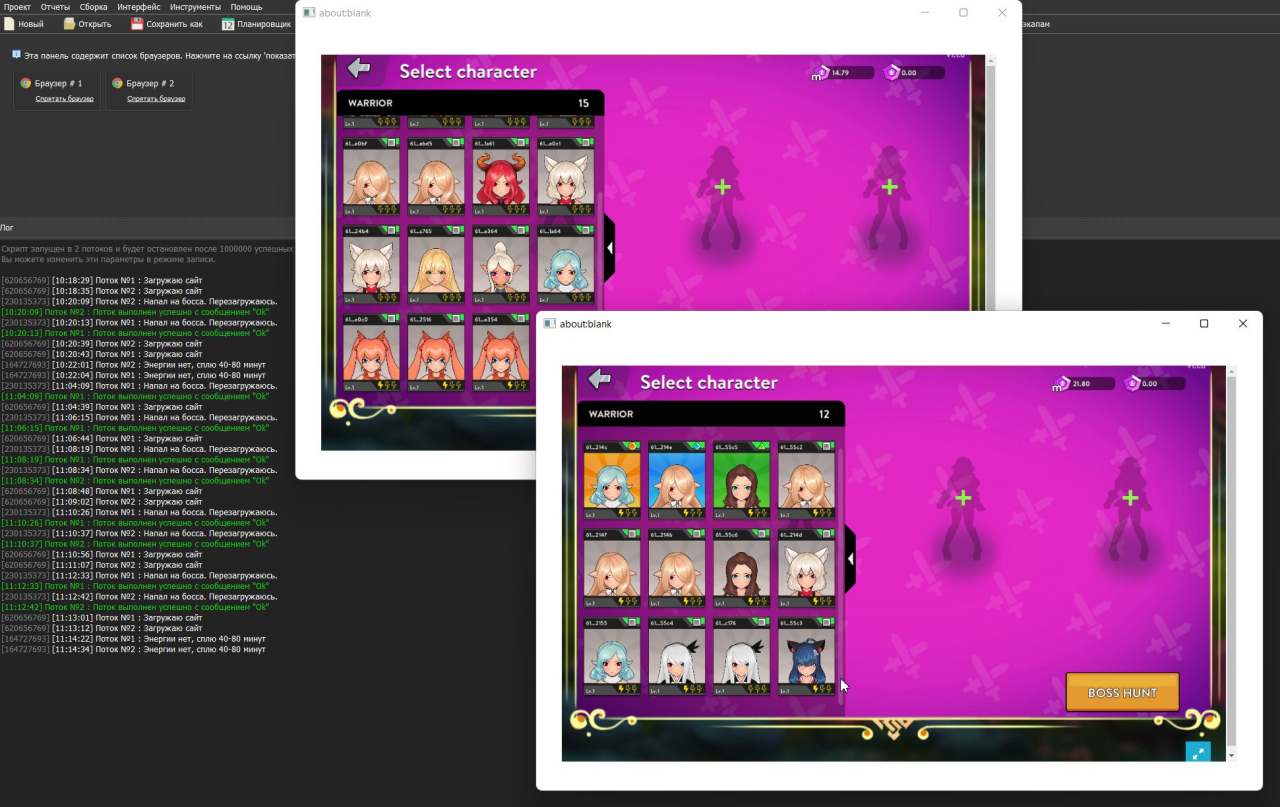The image size is (1280, 807).
Task: Open the Интерфейс menu
Action: click(x=138, y=7)
